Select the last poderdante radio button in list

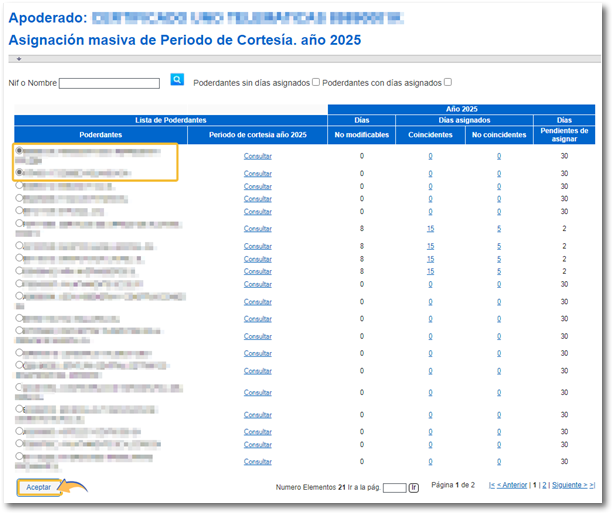[19, 456]
